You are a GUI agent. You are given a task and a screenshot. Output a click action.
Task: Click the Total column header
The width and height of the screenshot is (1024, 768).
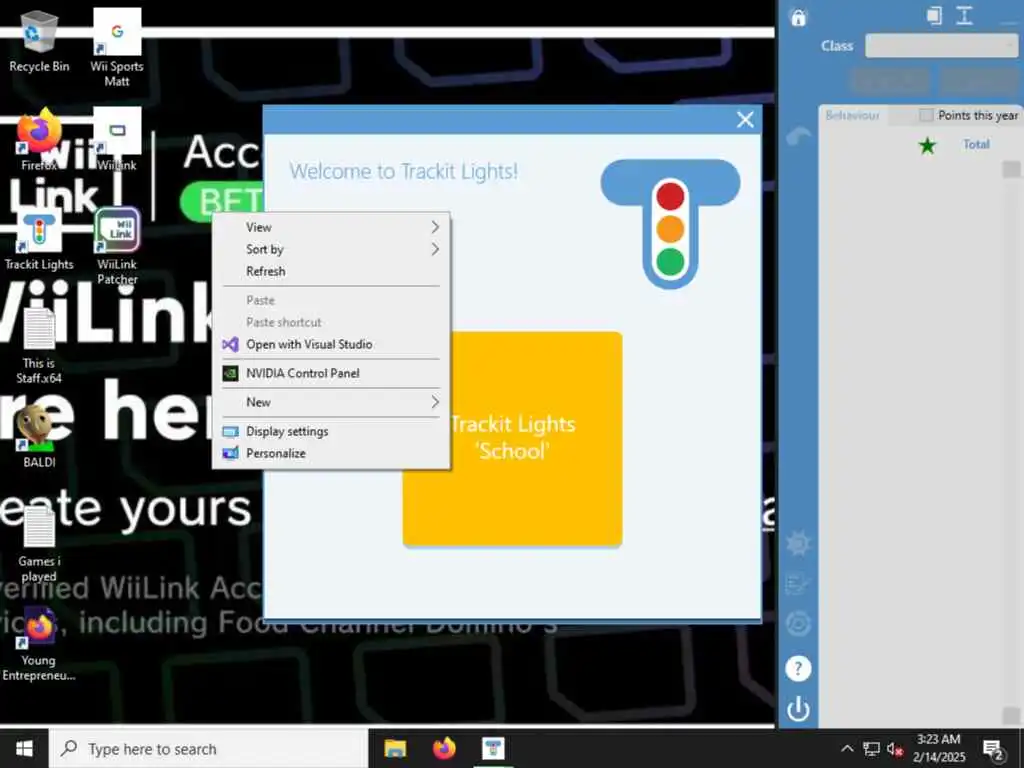pyautogui.click(x=976, y=144)
